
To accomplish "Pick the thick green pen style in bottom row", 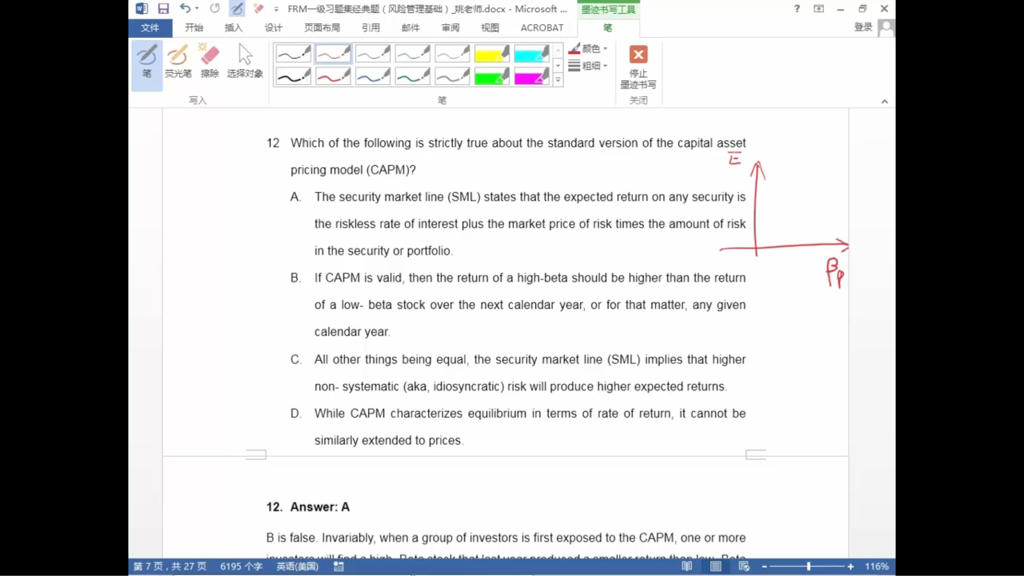I will 413,76.
